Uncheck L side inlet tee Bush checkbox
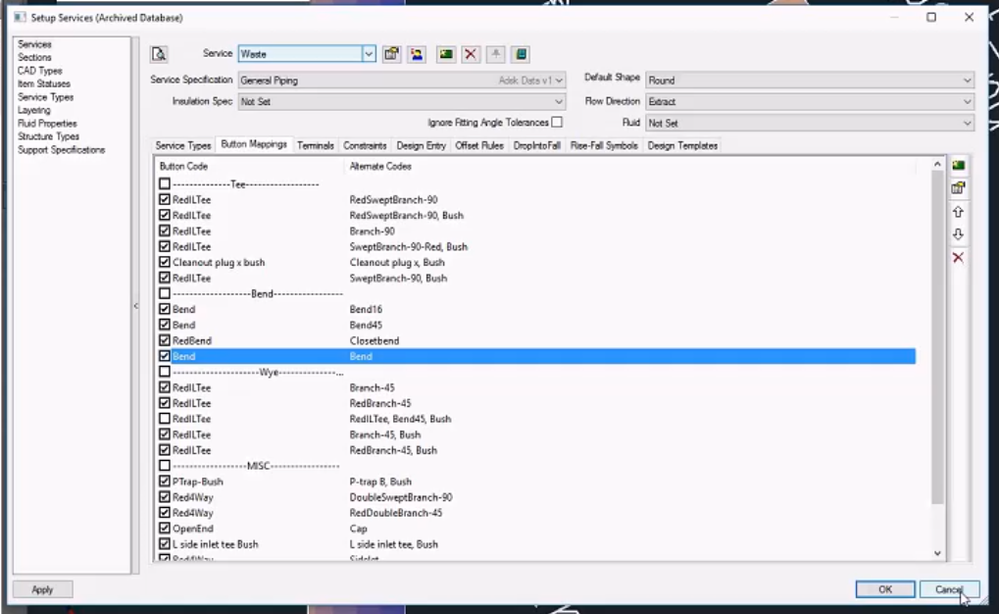 tap(164, 544)
